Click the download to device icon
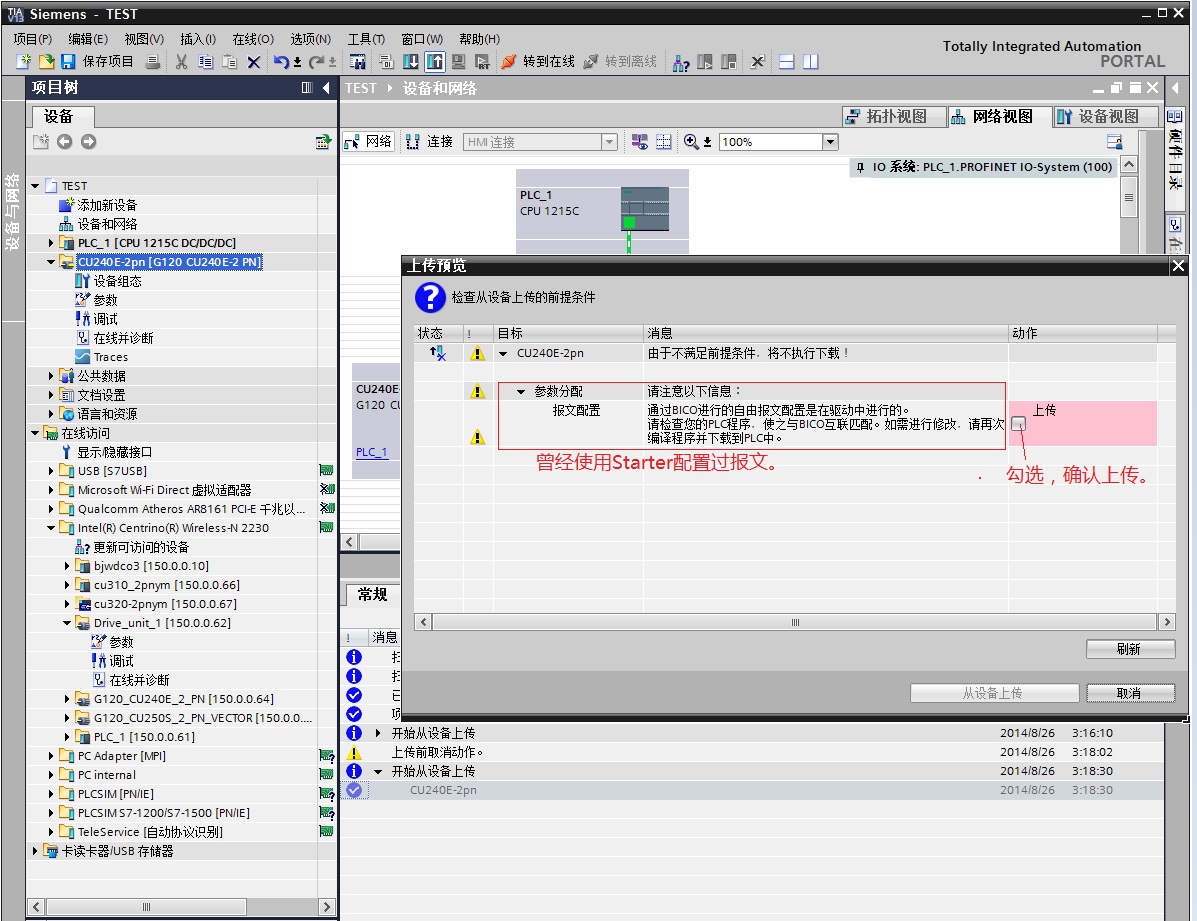 tap(411, 62)
